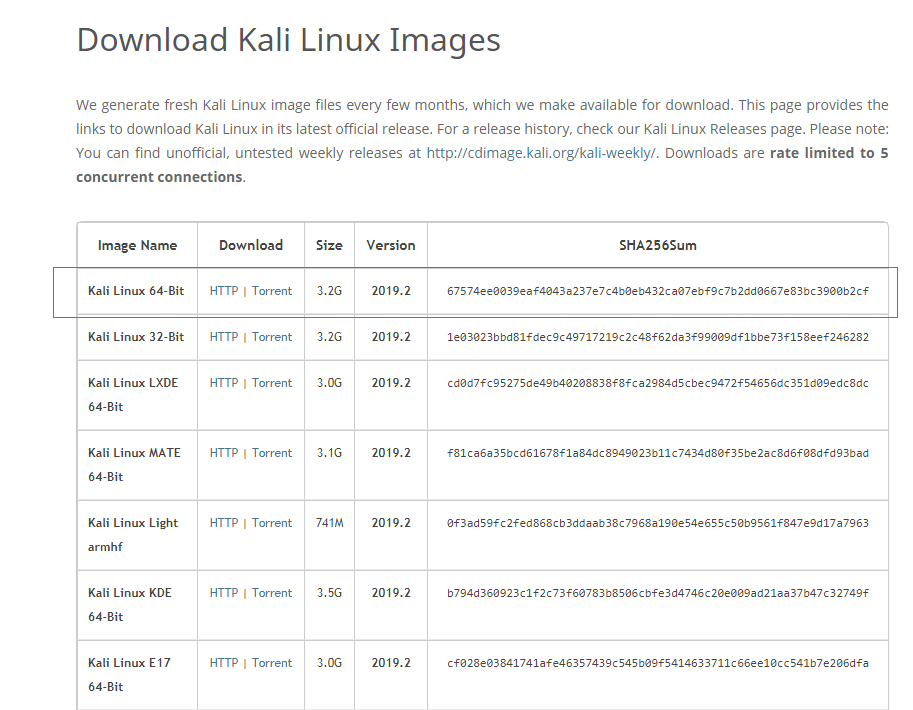Click version 2019.2 in the MATE 64-Bit row
The width and height of the screenshot is (913, 710).
click(x=391, y=453)
